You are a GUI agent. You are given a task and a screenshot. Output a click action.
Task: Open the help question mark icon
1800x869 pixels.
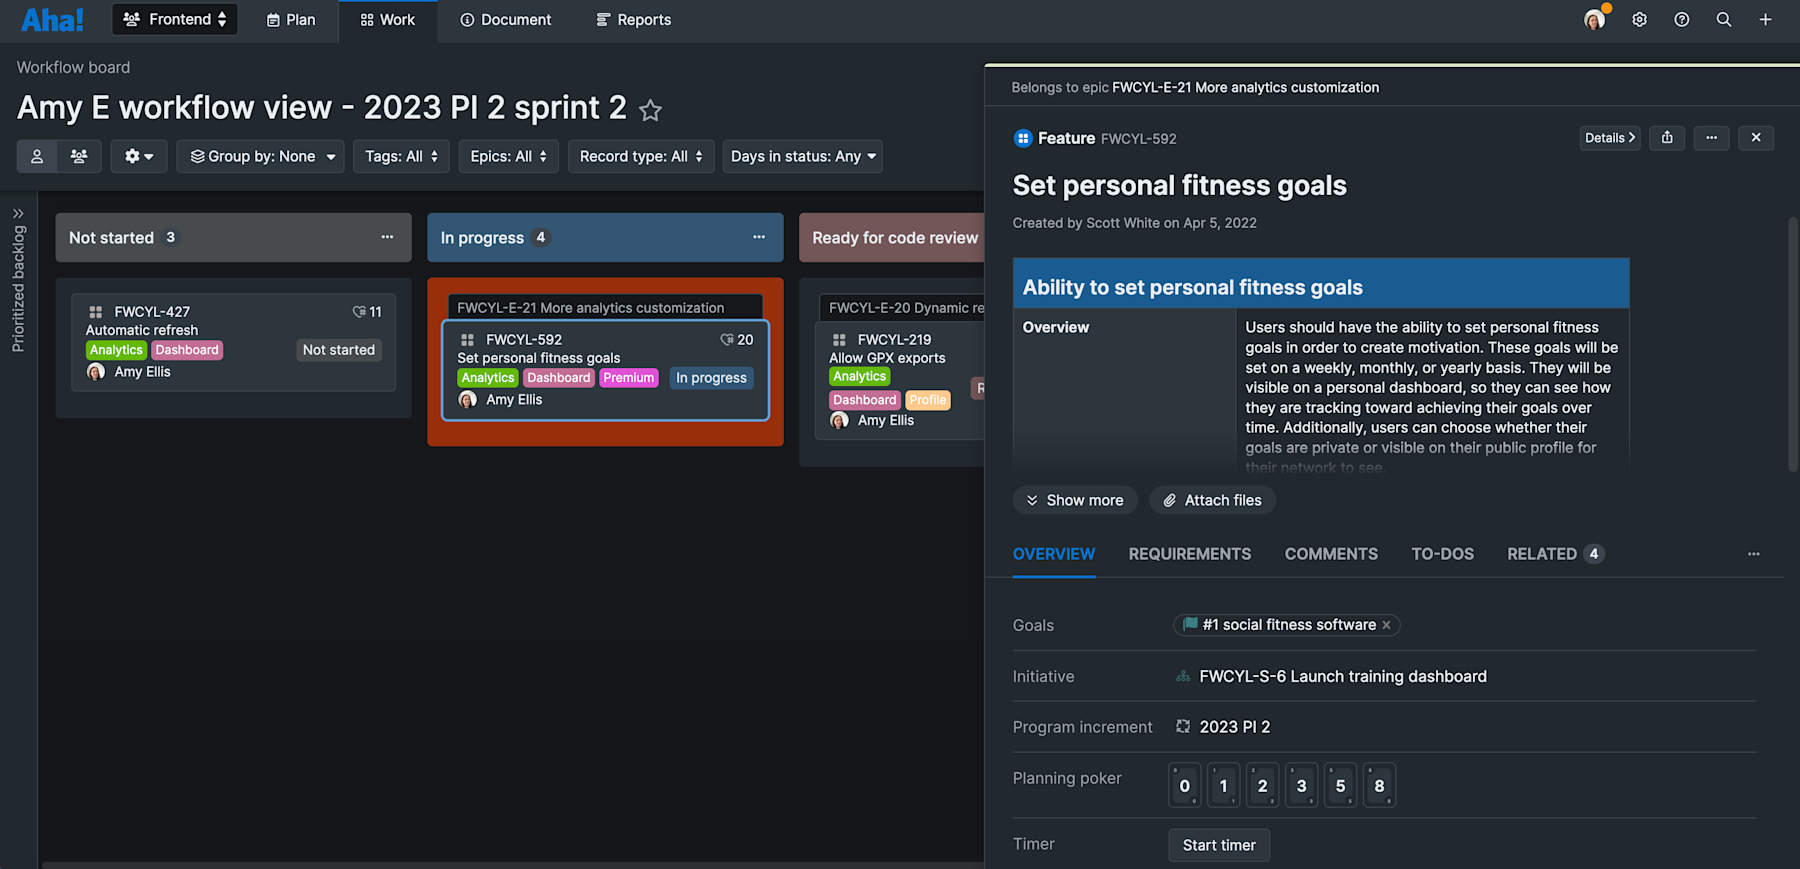[x=1681, y=19]
